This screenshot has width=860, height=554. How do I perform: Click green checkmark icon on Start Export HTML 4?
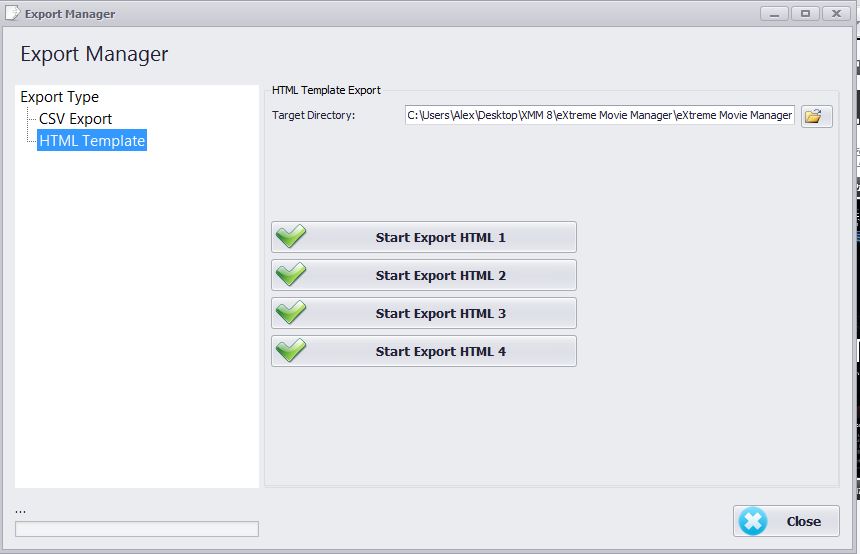coord(291,351)
